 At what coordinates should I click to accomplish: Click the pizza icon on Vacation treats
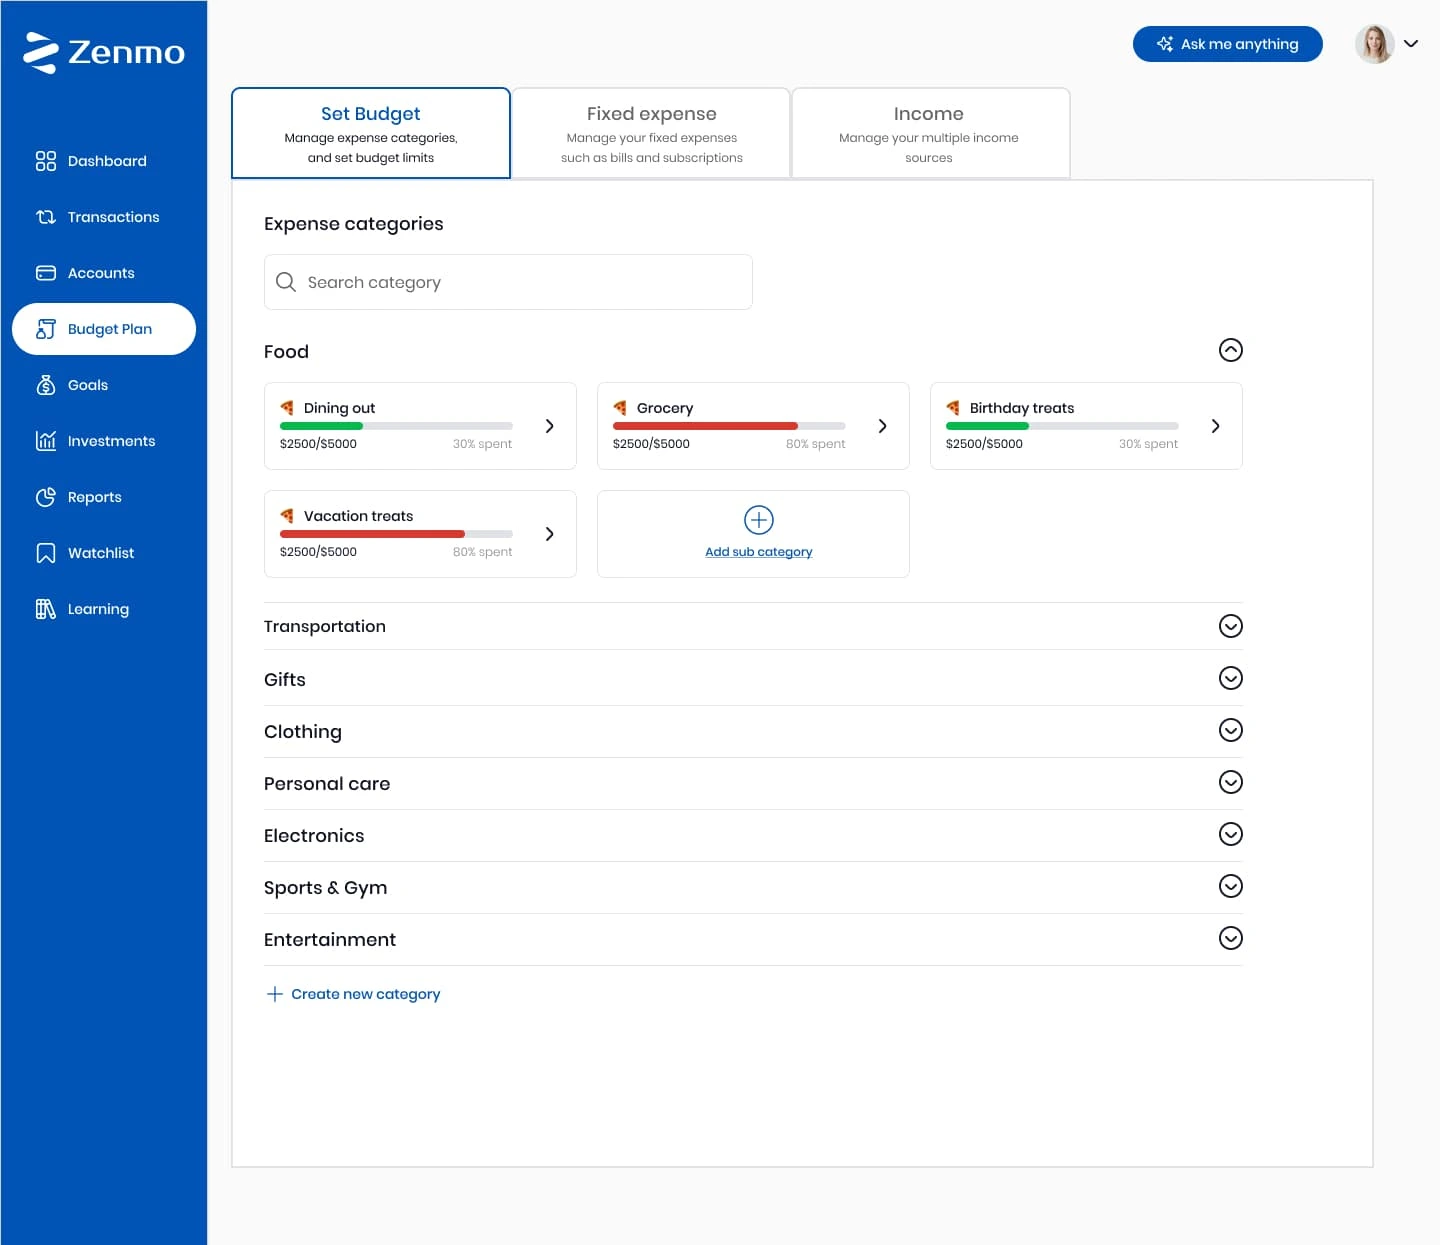pos(287,516)
